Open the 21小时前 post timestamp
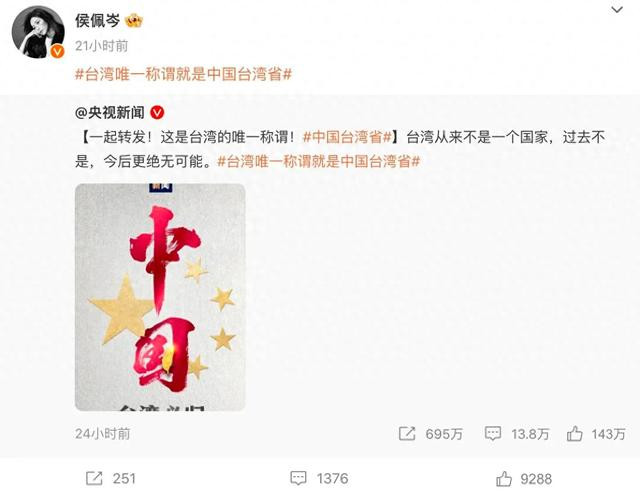 coord(101,46)
